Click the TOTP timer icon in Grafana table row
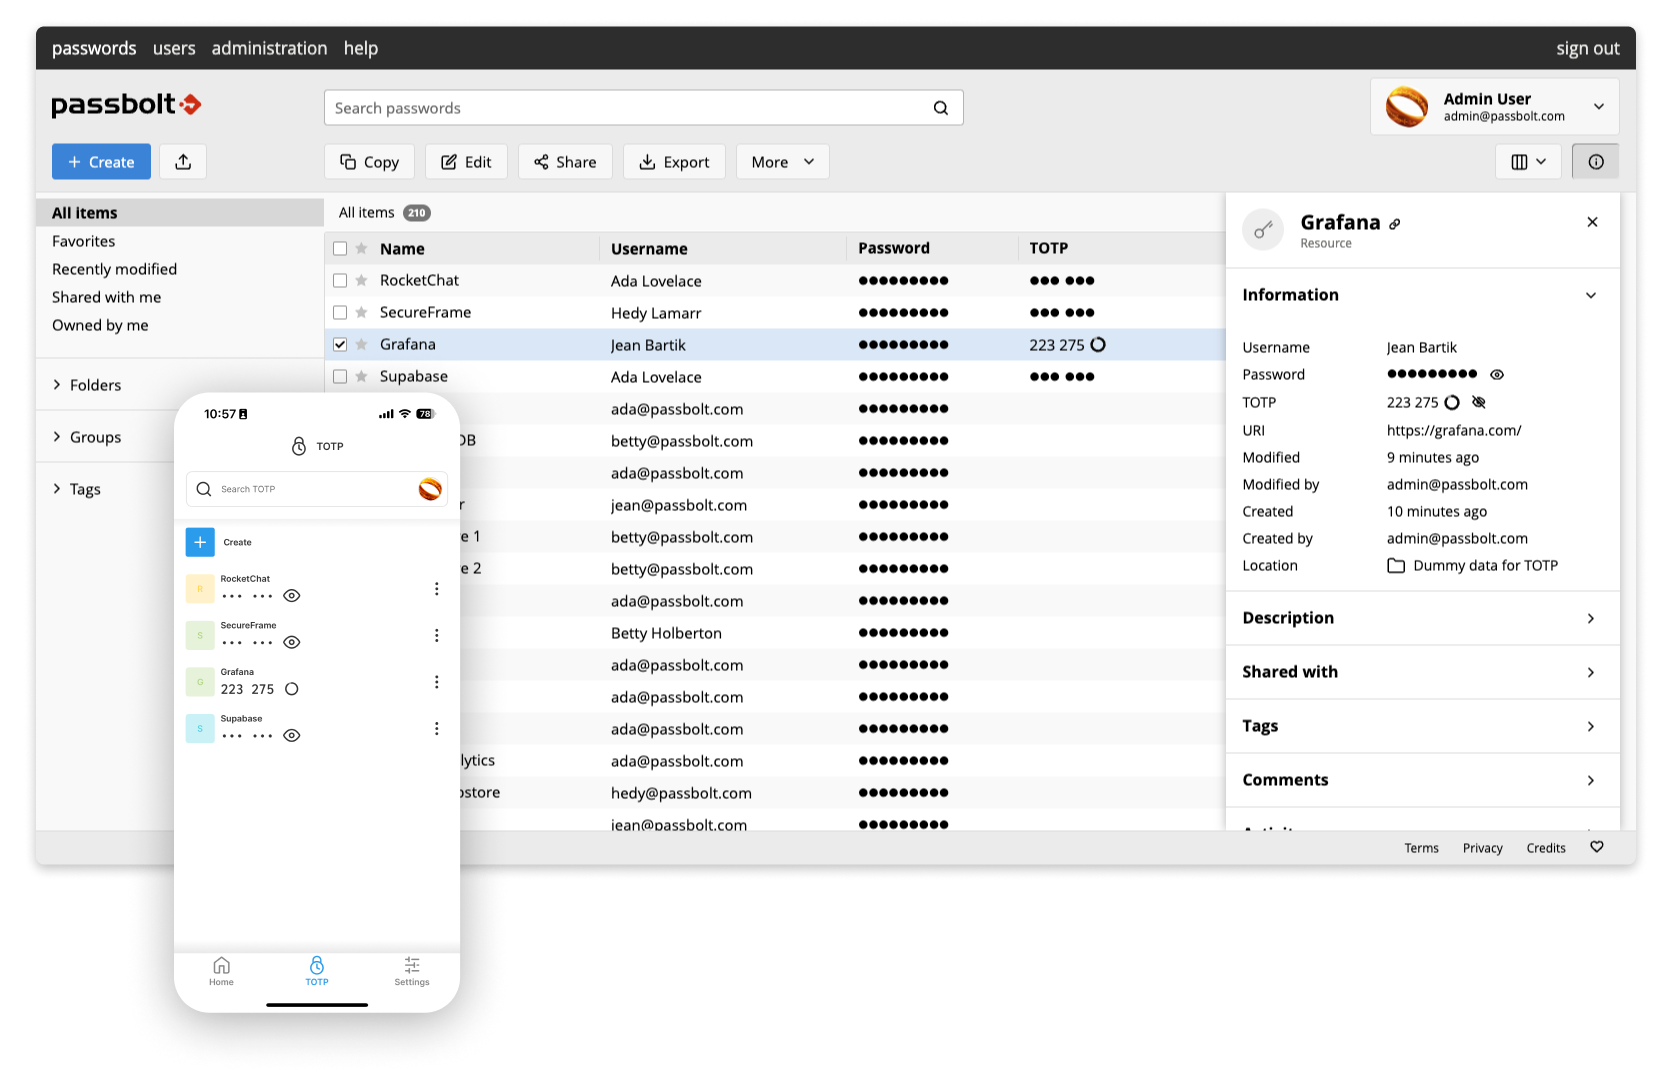Image resolution: width=1672 pixels, height=1085 pixels. [1098, 345]
